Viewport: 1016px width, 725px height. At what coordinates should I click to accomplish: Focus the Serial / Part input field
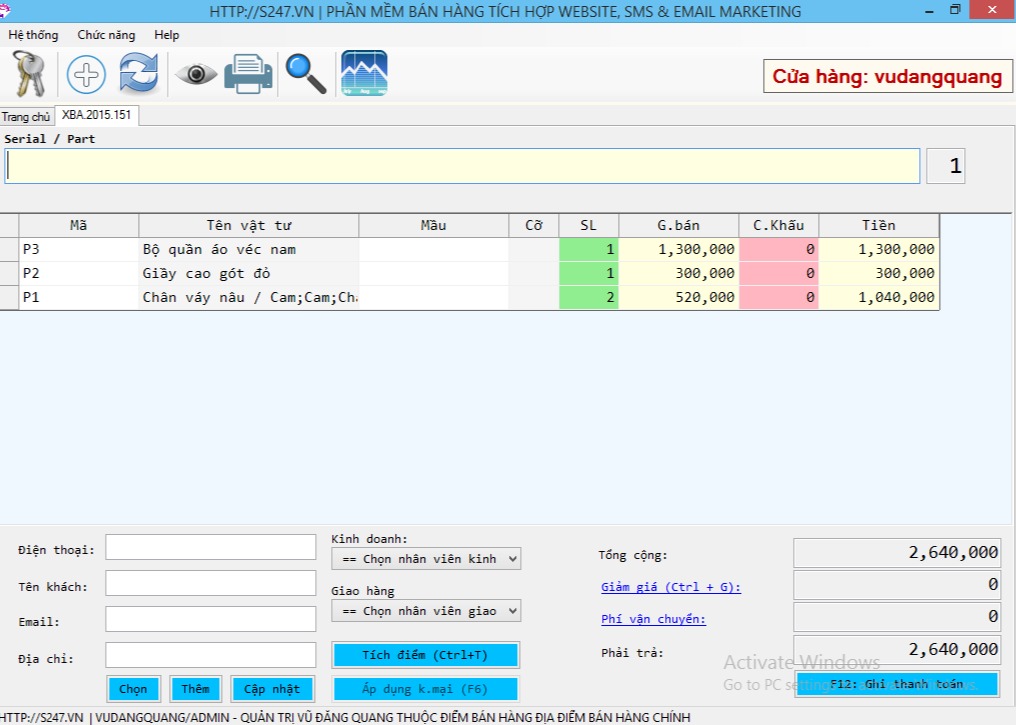click(463, 166)
